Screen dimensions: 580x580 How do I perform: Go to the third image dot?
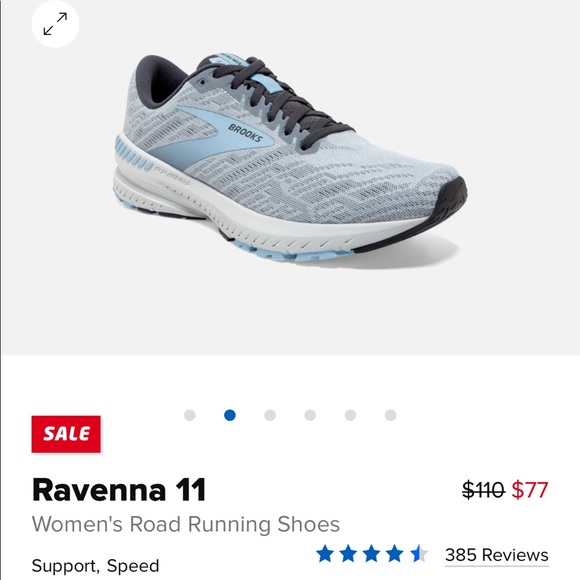click(x=270, y=415)
